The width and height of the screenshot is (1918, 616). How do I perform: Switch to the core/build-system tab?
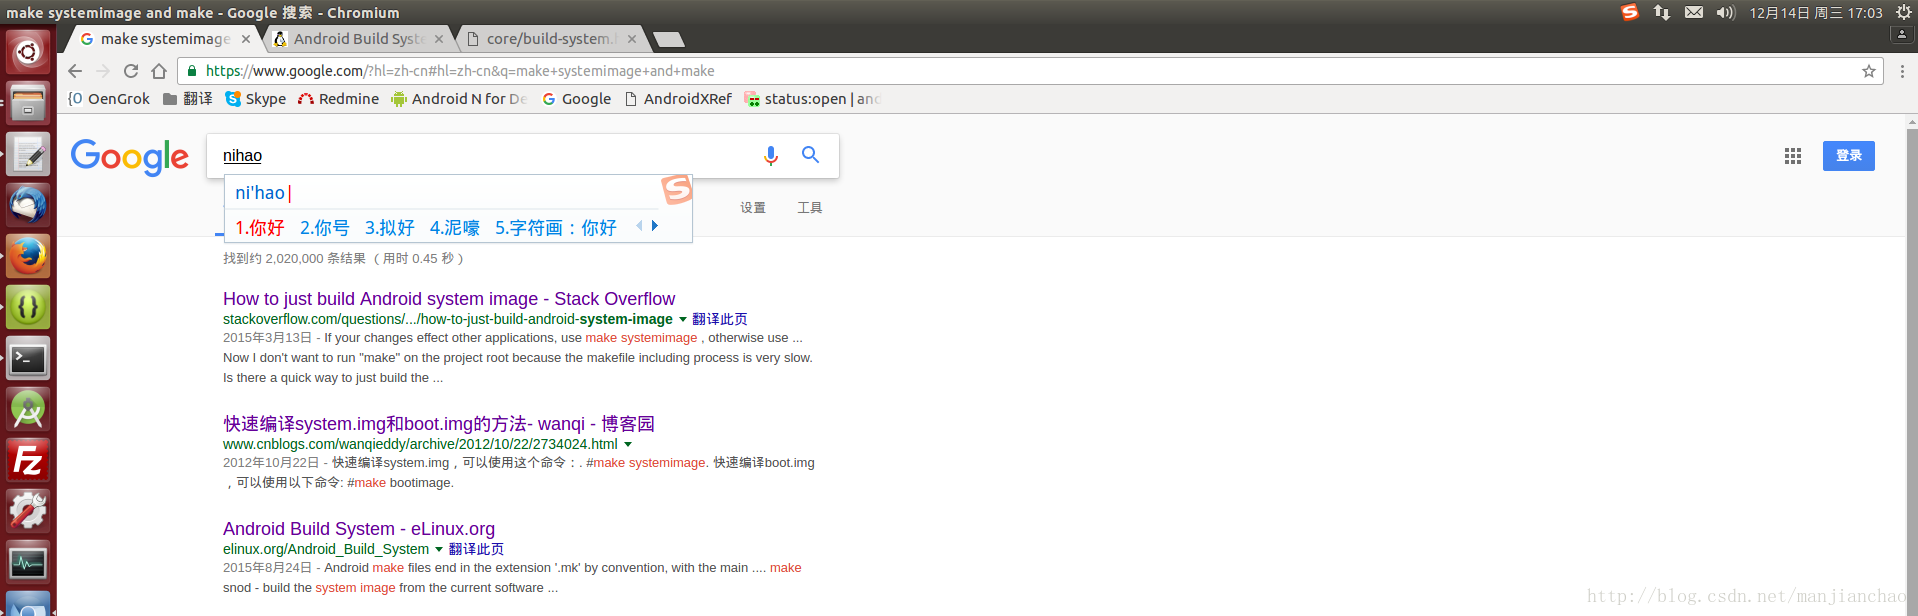(551, 39)
